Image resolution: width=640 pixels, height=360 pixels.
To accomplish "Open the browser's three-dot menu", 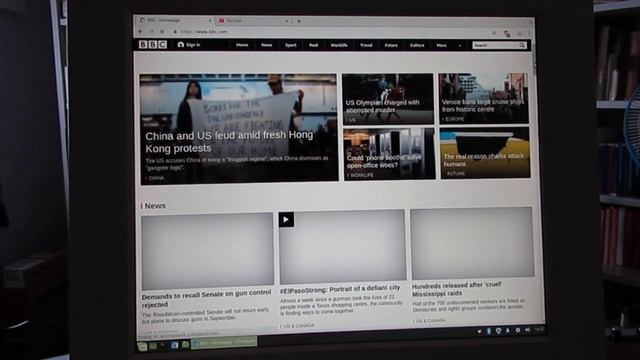I will [529, 33].
